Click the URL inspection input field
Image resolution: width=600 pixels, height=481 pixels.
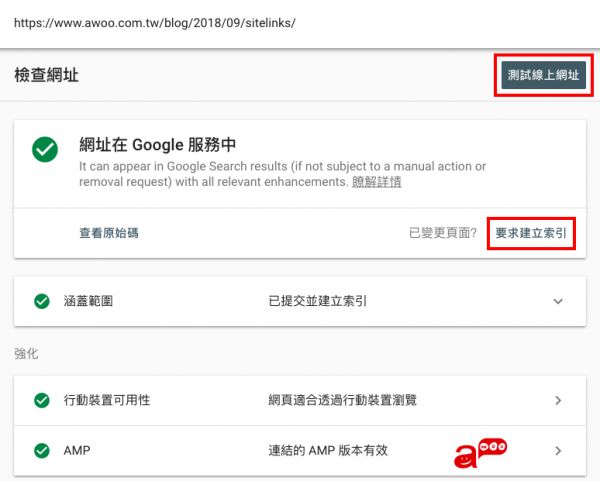tap(300, 23)
